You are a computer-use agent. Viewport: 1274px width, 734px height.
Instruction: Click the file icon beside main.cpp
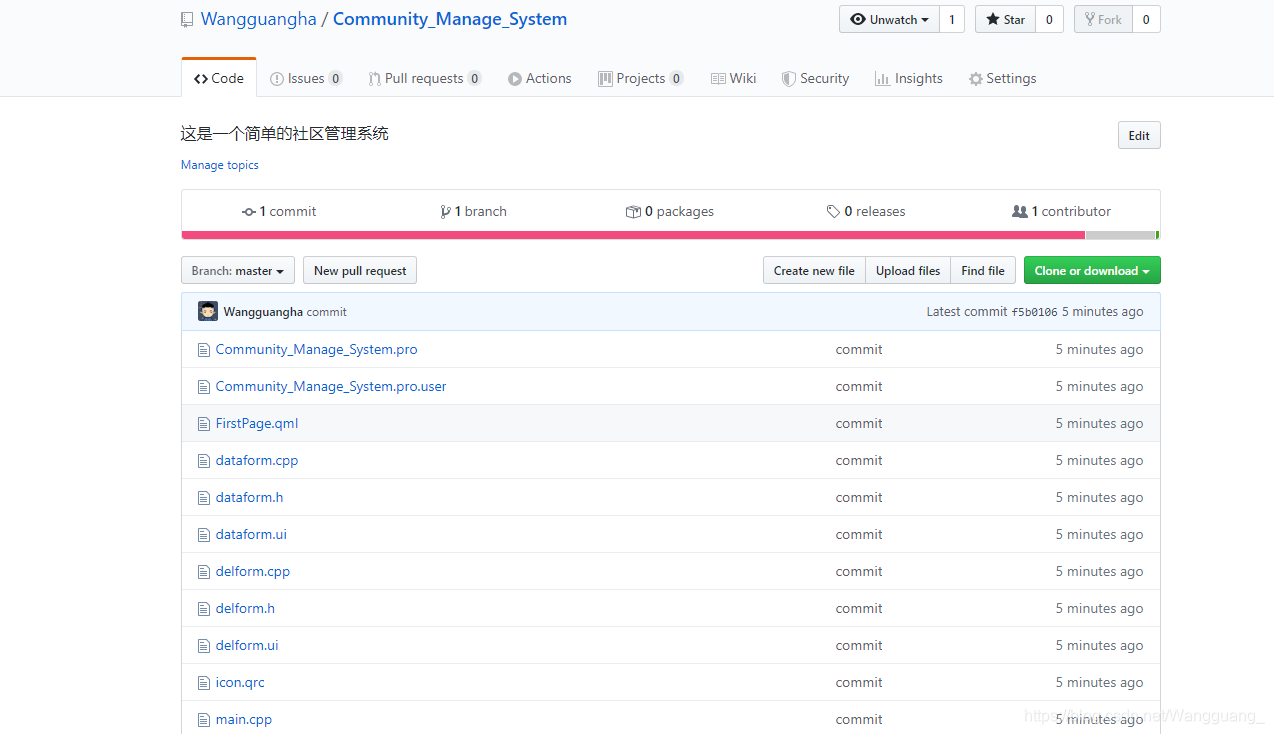click(x=204, y=720)
